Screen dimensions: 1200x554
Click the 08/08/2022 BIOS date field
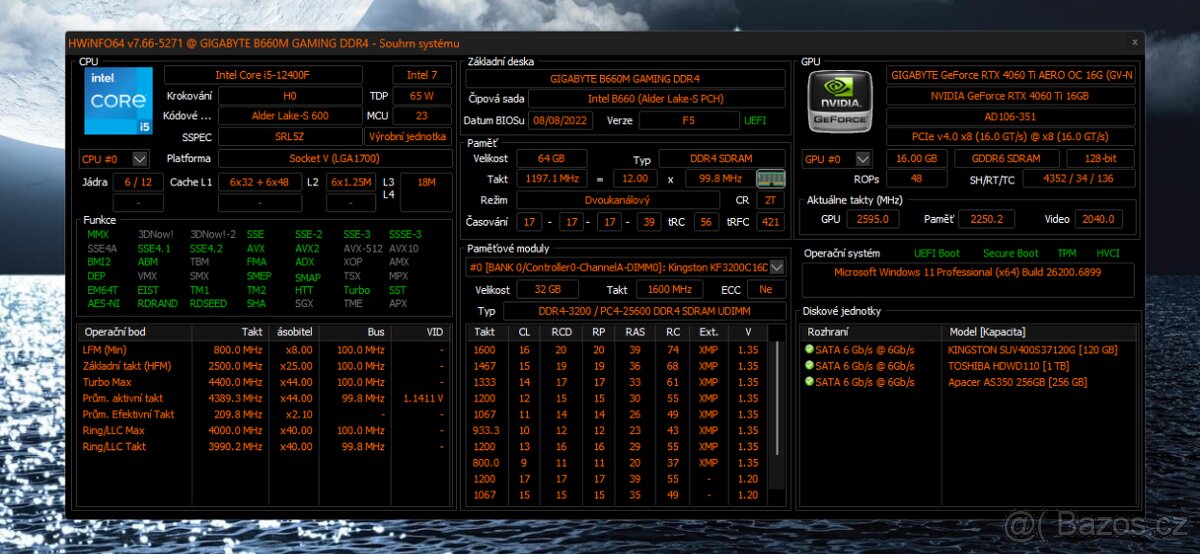click(562, 120)
